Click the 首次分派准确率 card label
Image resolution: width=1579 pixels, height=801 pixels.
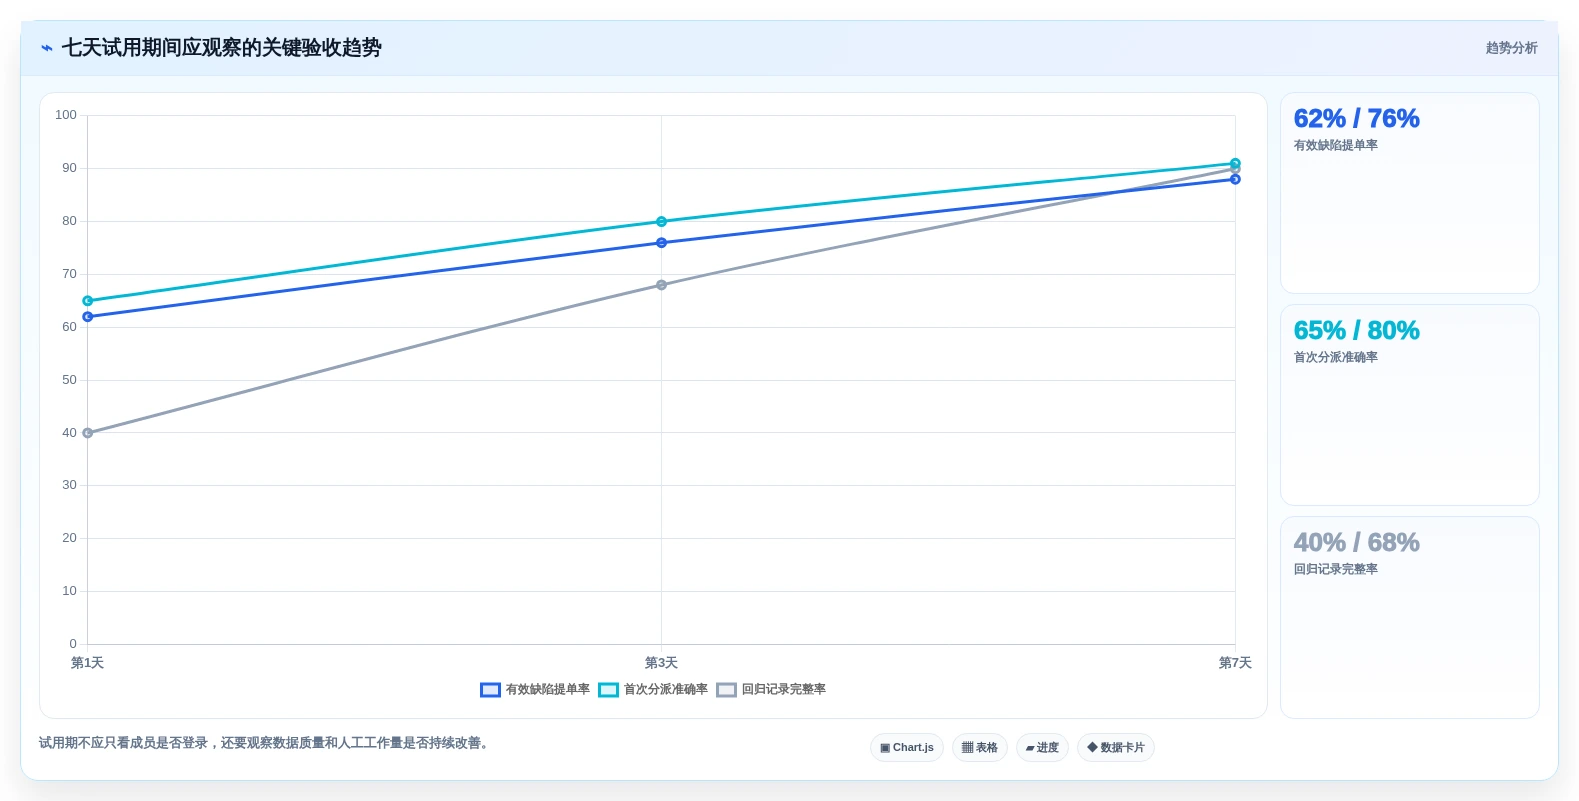pyautogui.click(x=1335, y=358)
